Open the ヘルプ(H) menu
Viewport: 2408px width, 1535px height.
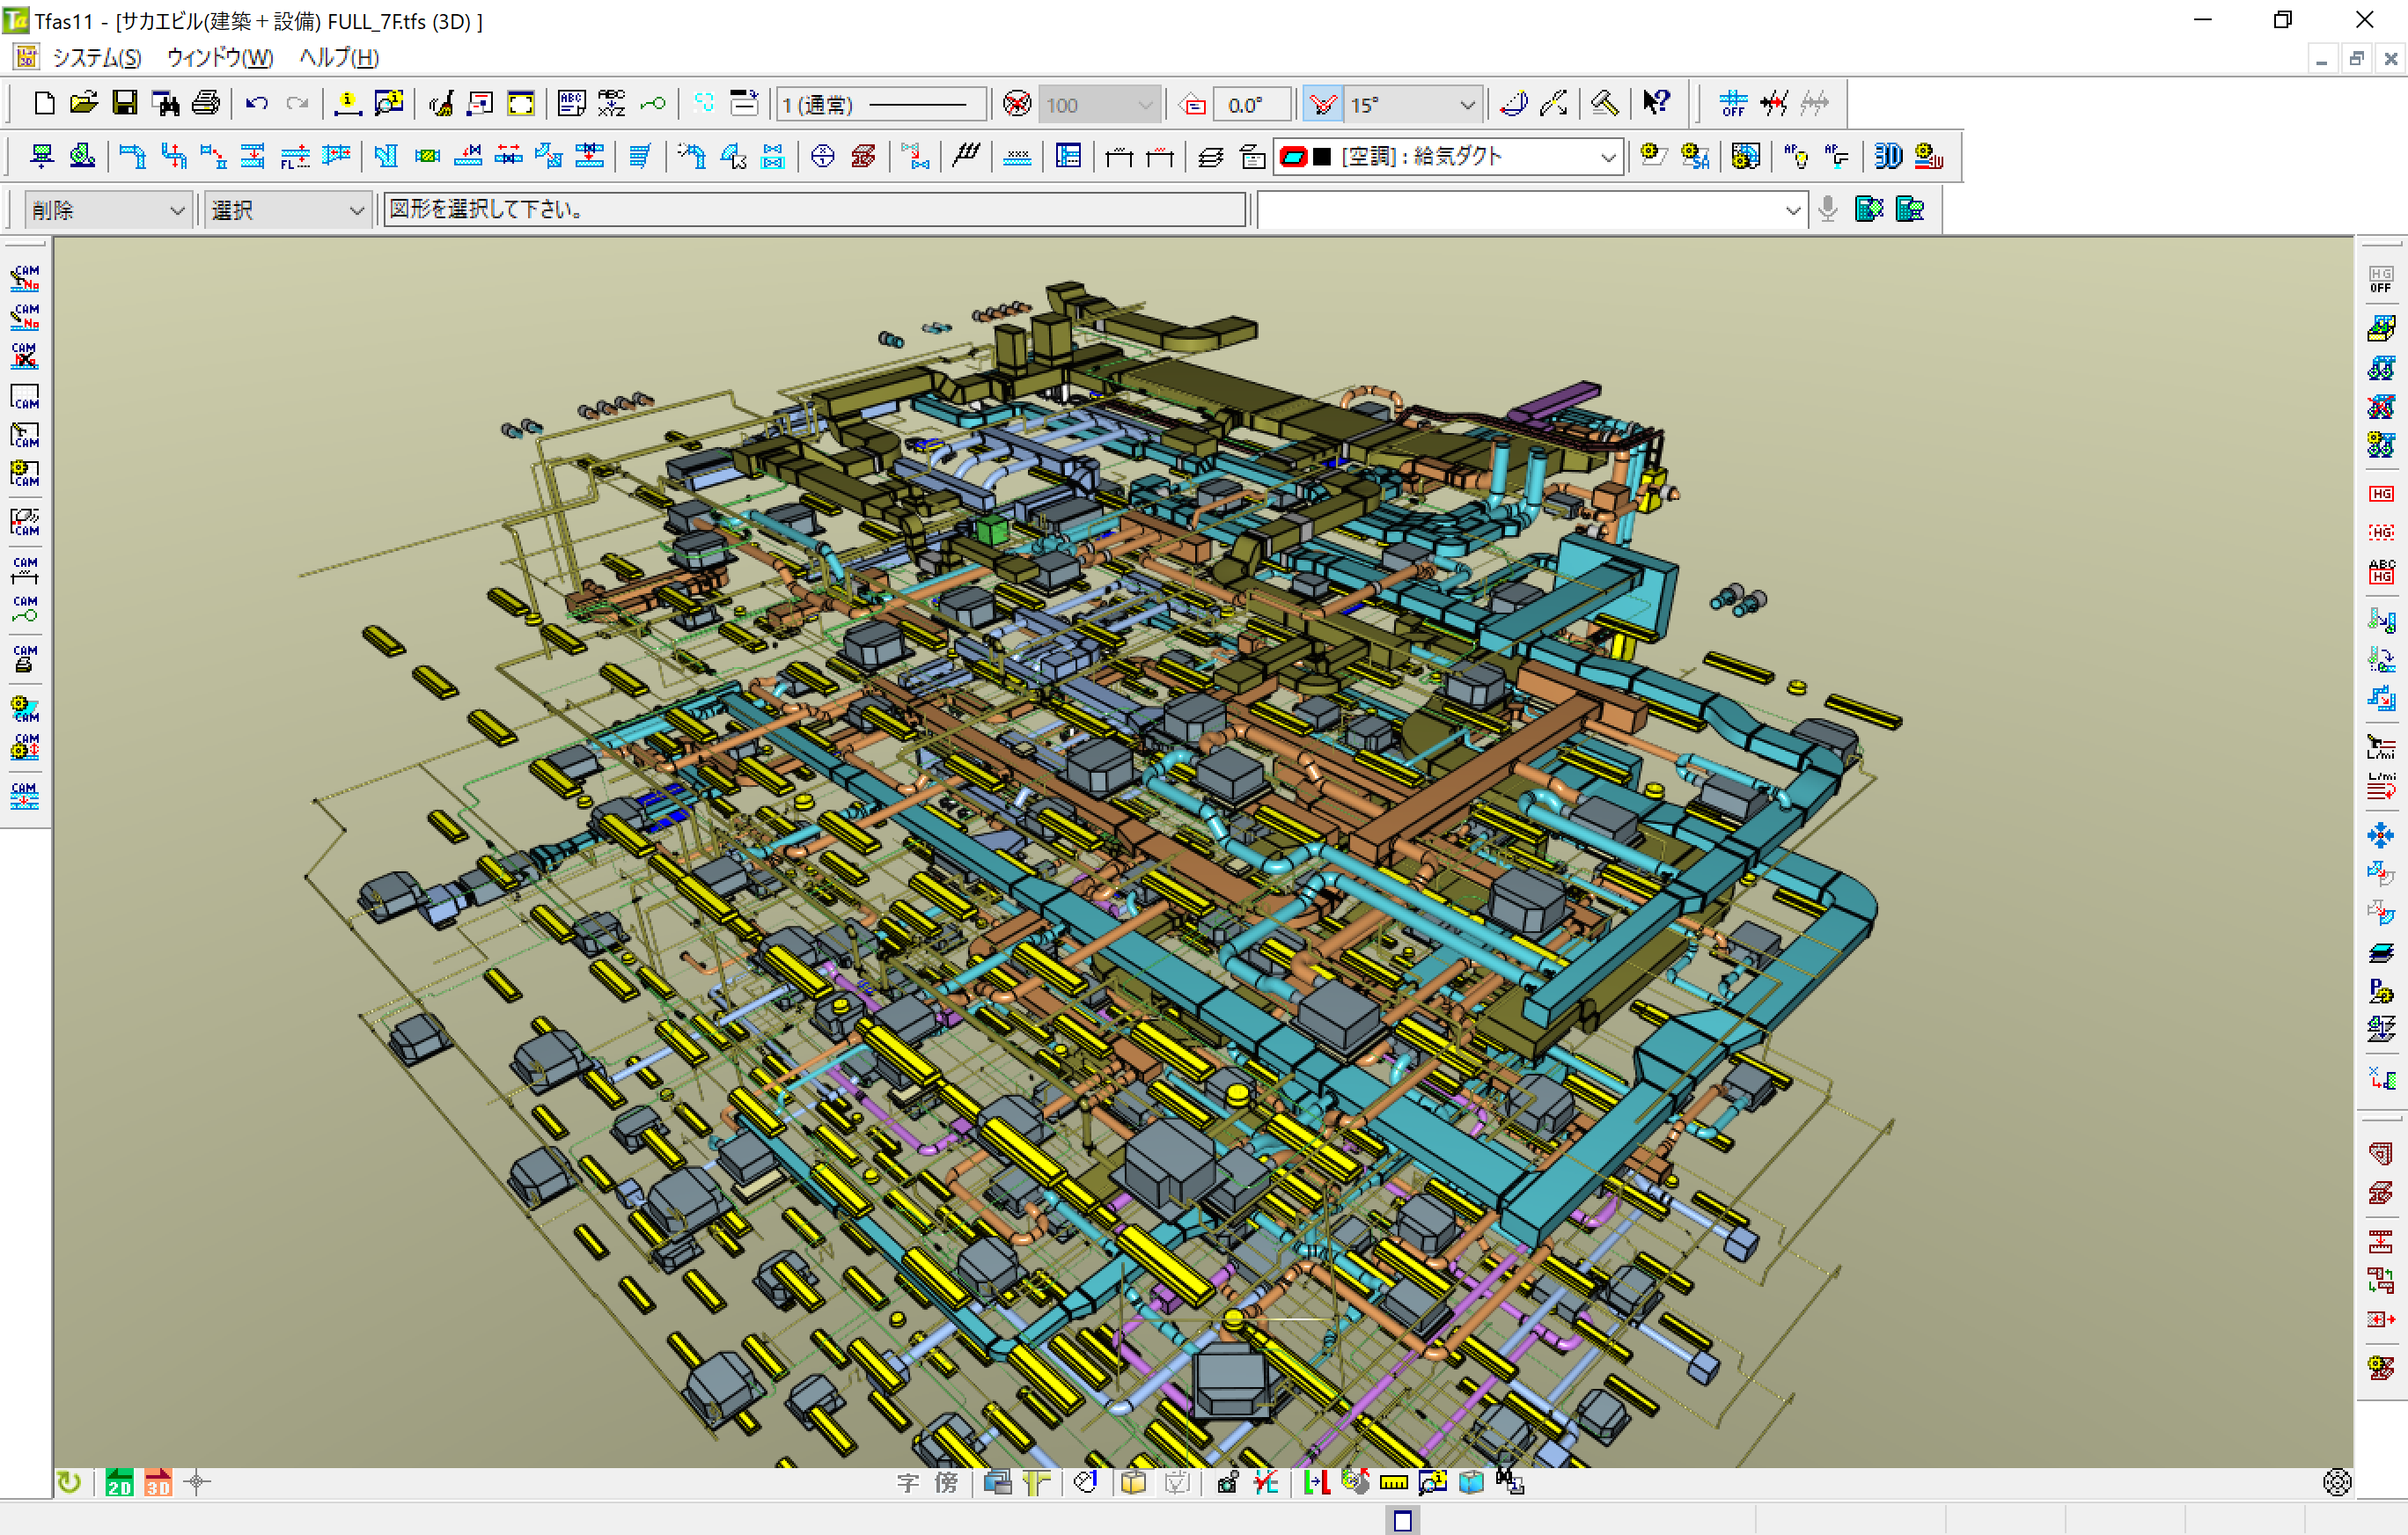coord(338,58)
